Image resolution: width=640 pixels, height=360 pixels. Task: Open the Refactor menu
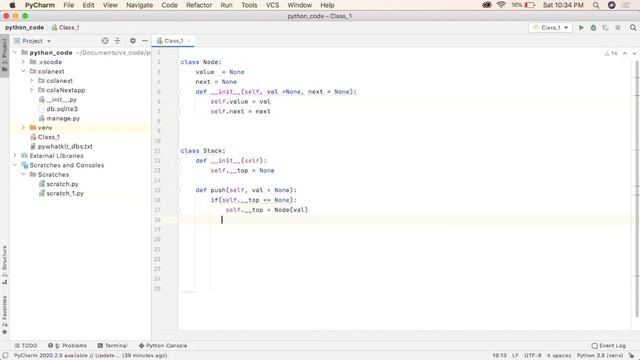[199, 5]
